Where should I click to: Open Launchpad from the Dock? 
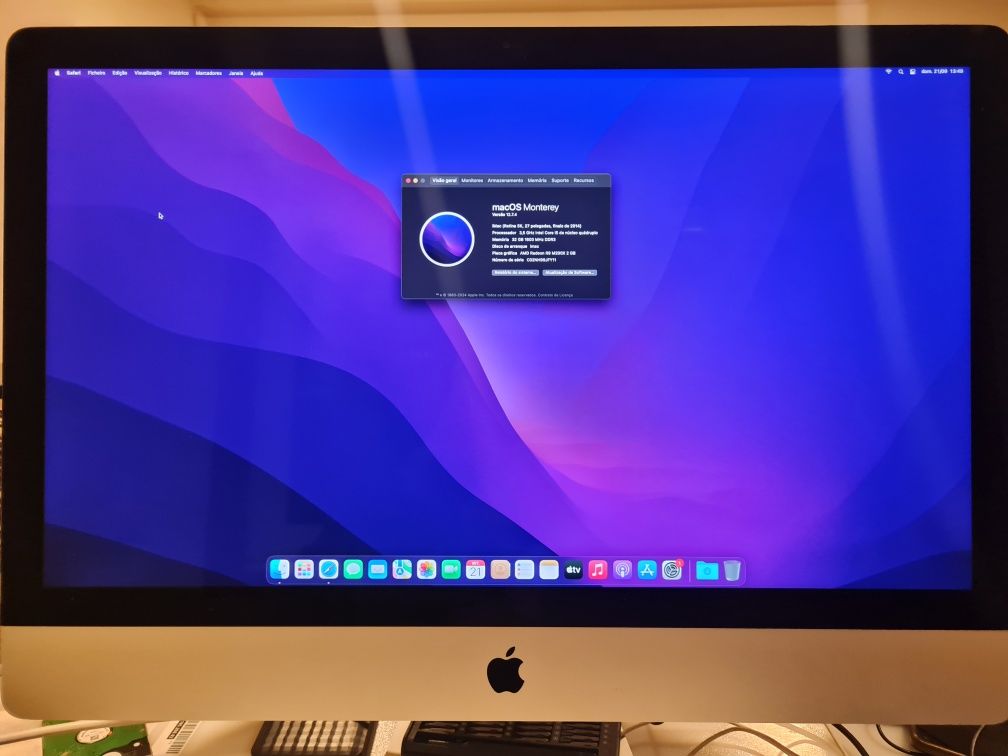pyautogui.click(x=304, y=569)
